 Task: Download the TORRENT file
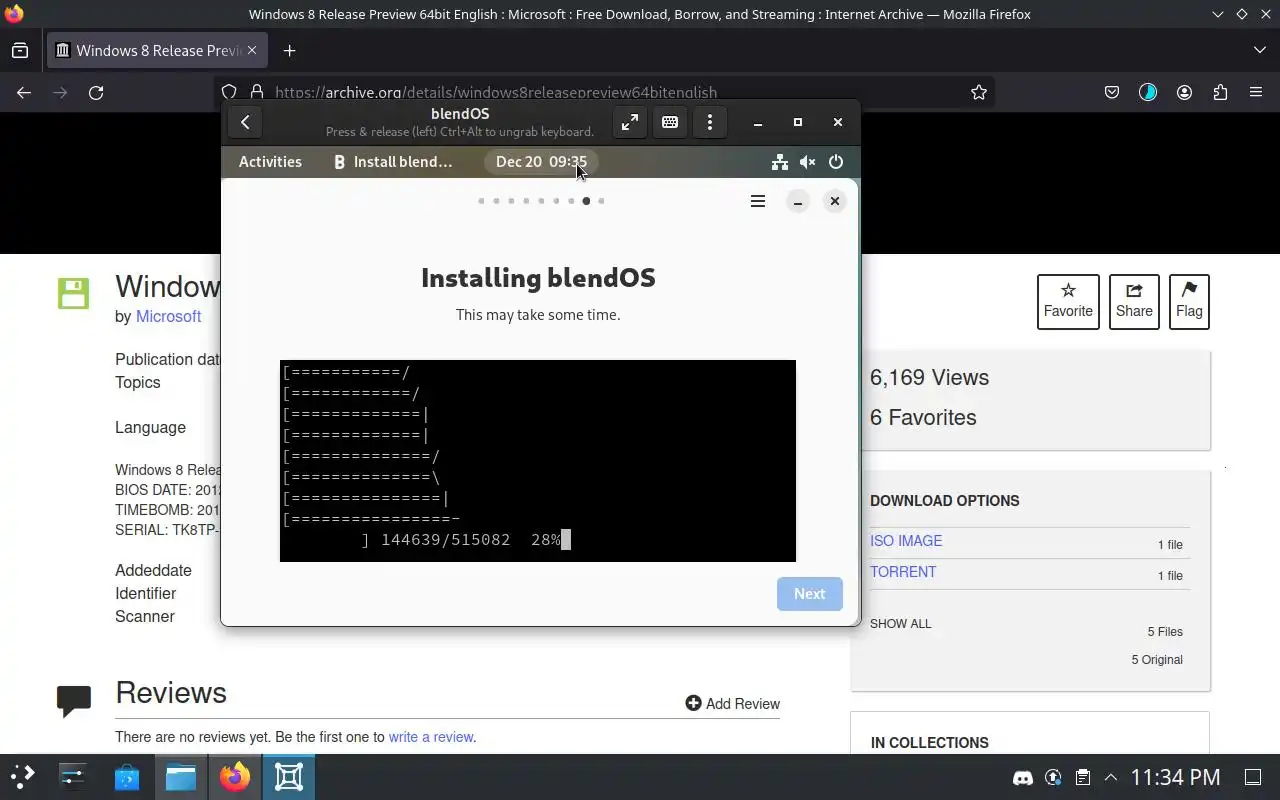tap(903, 572)
